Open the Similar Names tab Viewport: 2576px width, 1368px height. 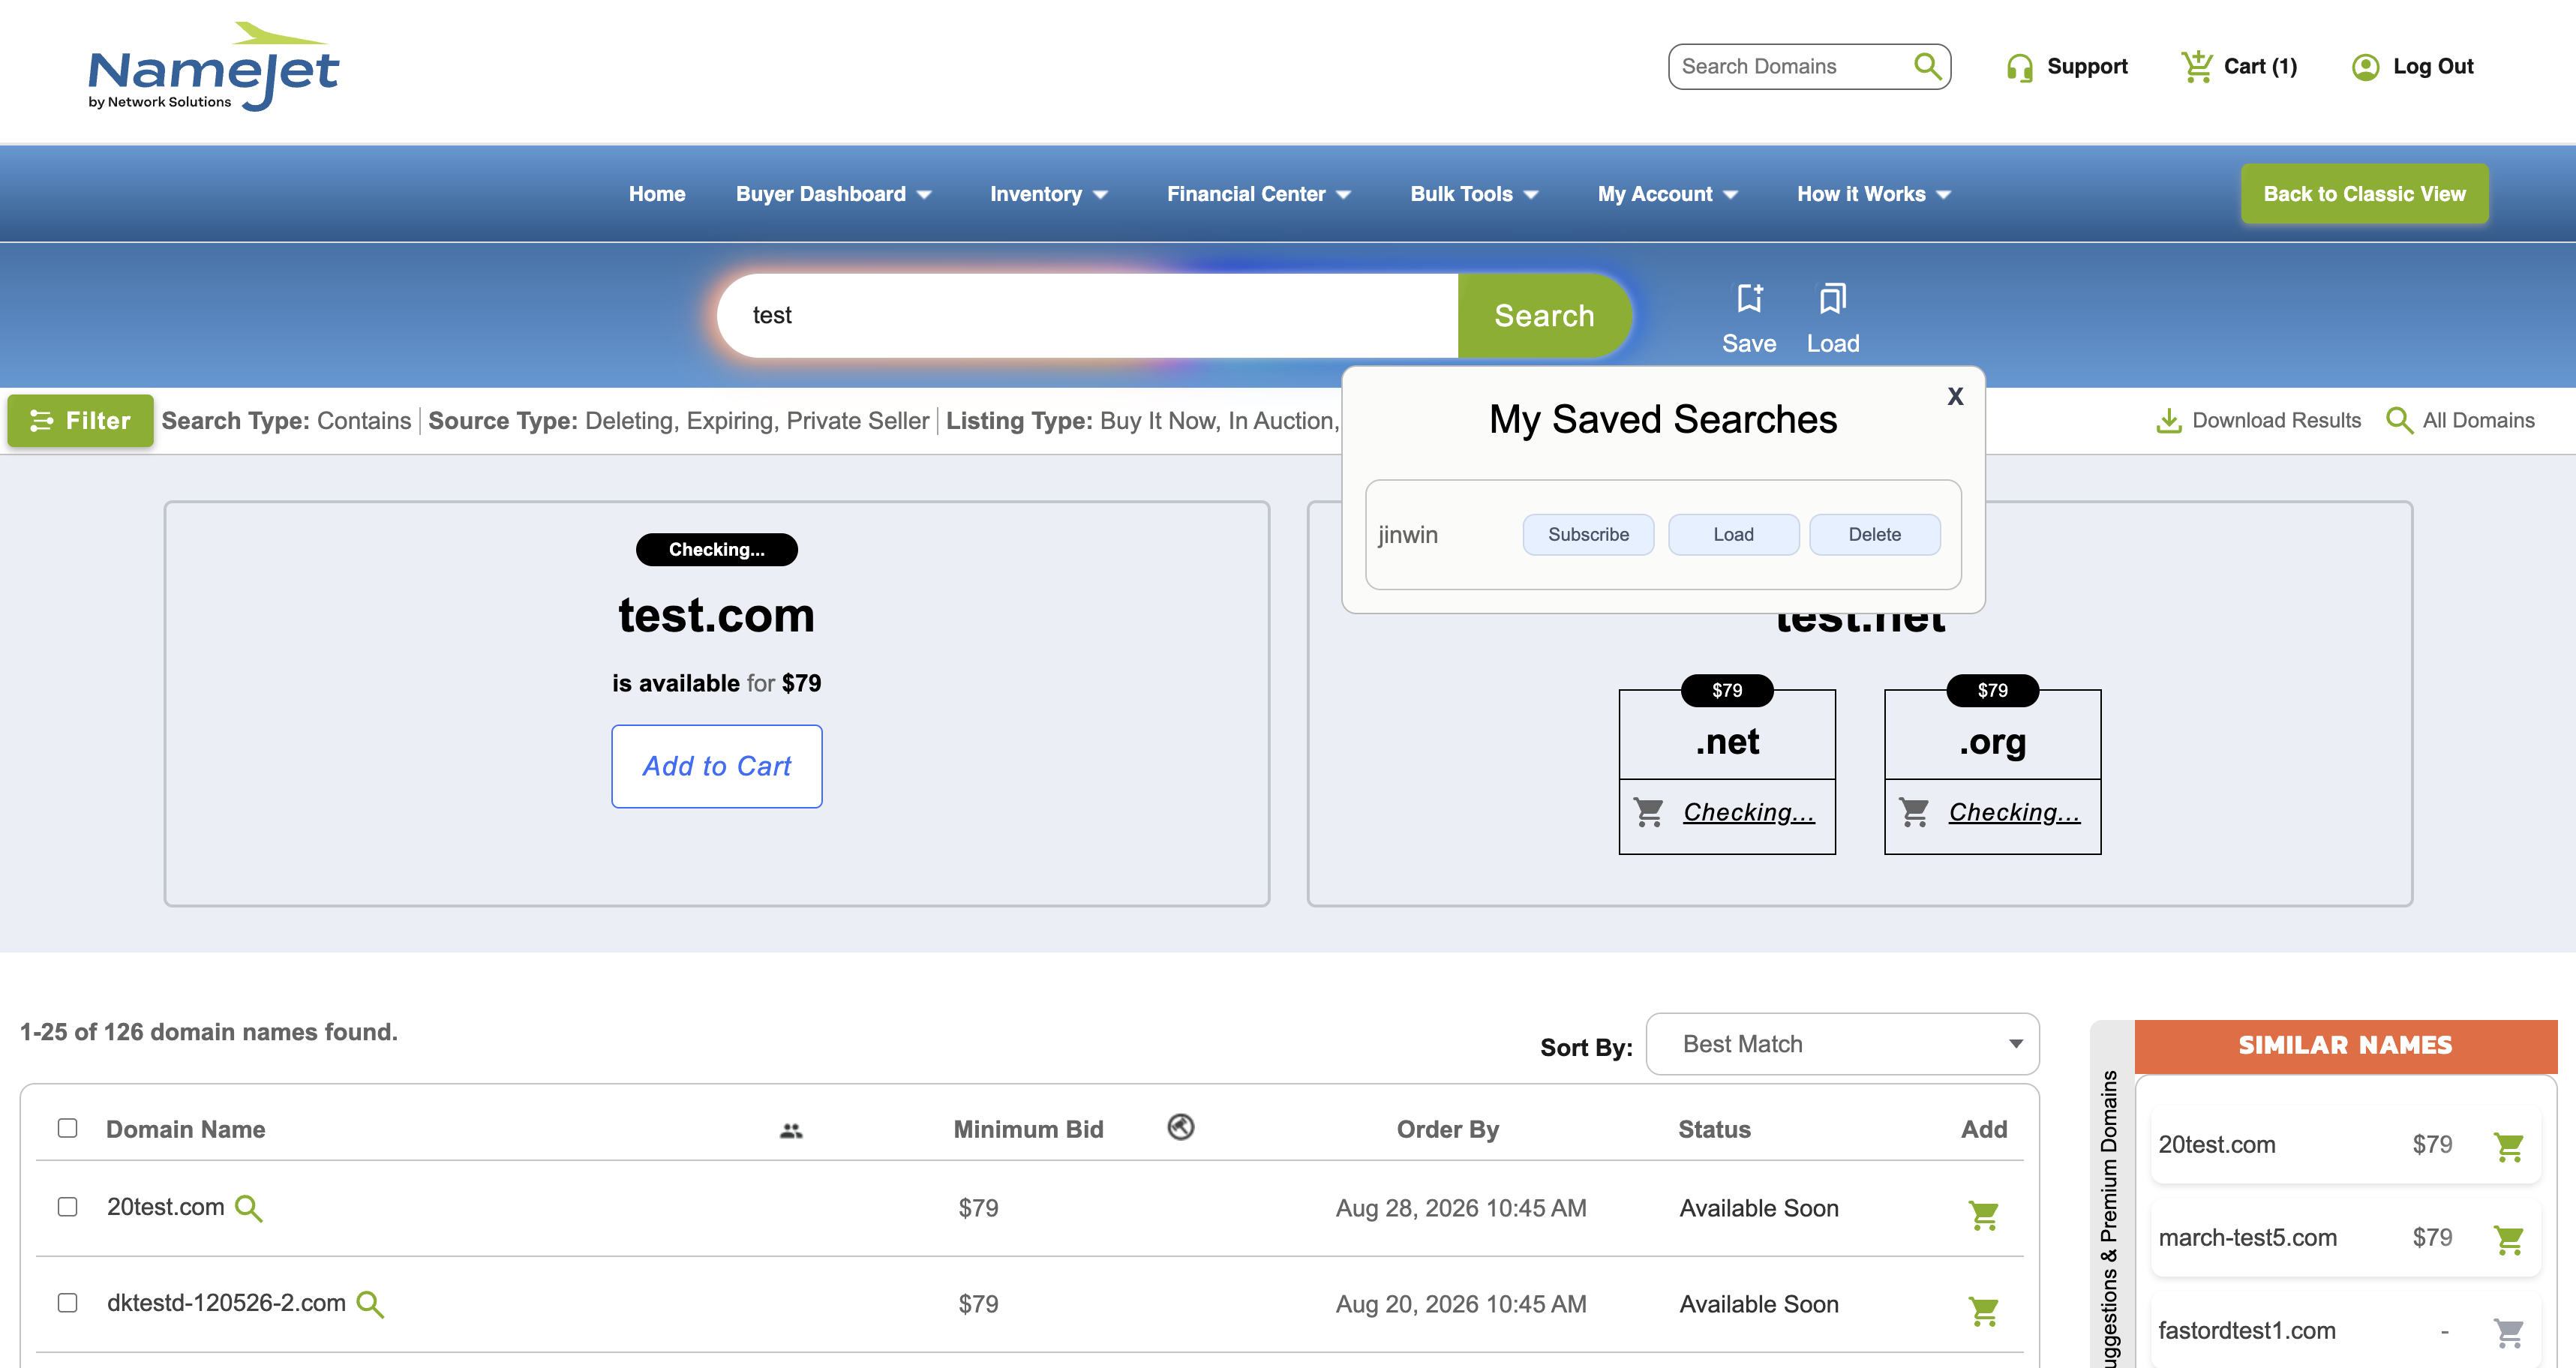tap(2345, 1046)
